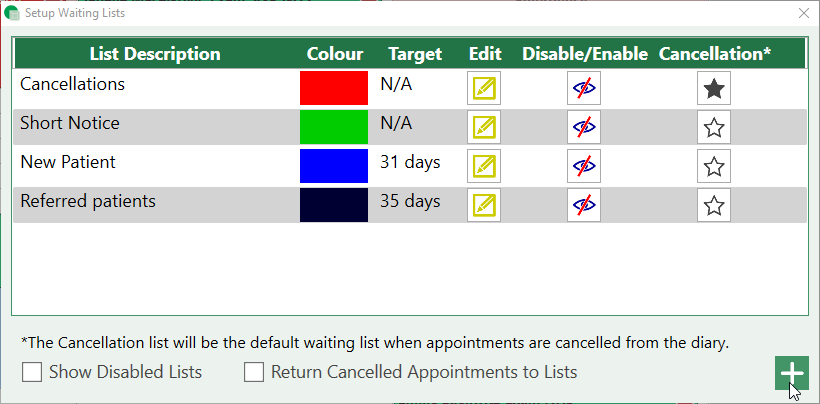Star the Referred patients list
This screenshot has width=820, height=404.
[713, 205]
